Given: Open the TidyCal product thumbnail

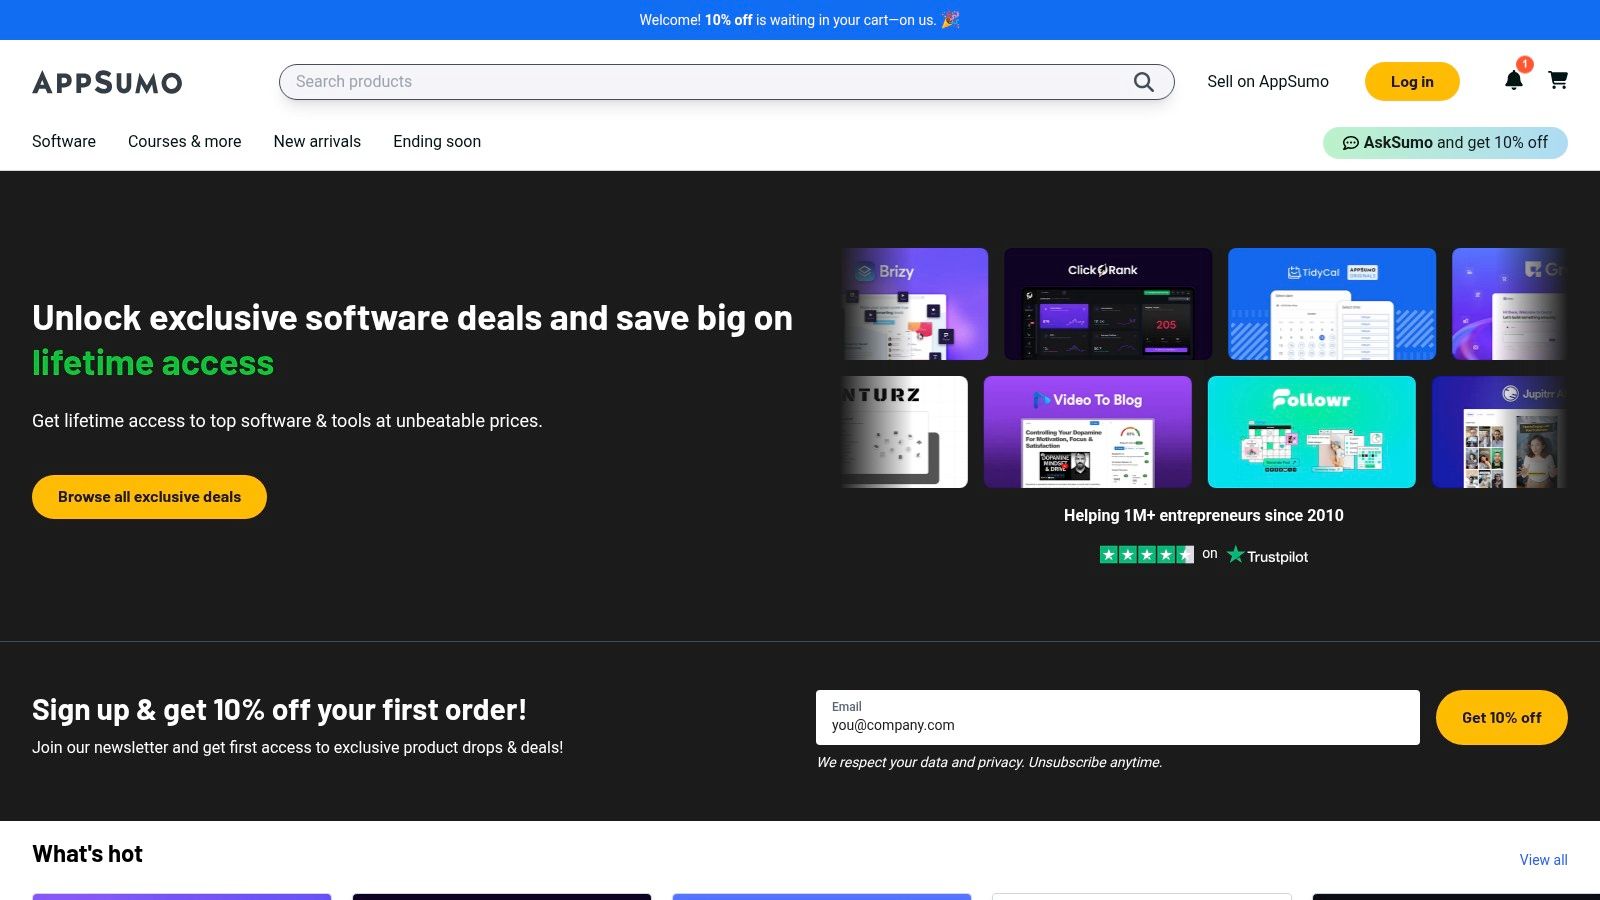Looking at the screenshot, I should tap(1332, 304).
